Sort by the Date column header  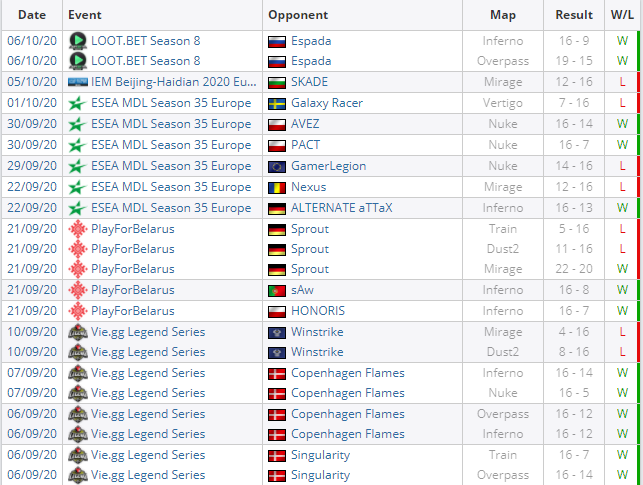[x=32, y=15]
